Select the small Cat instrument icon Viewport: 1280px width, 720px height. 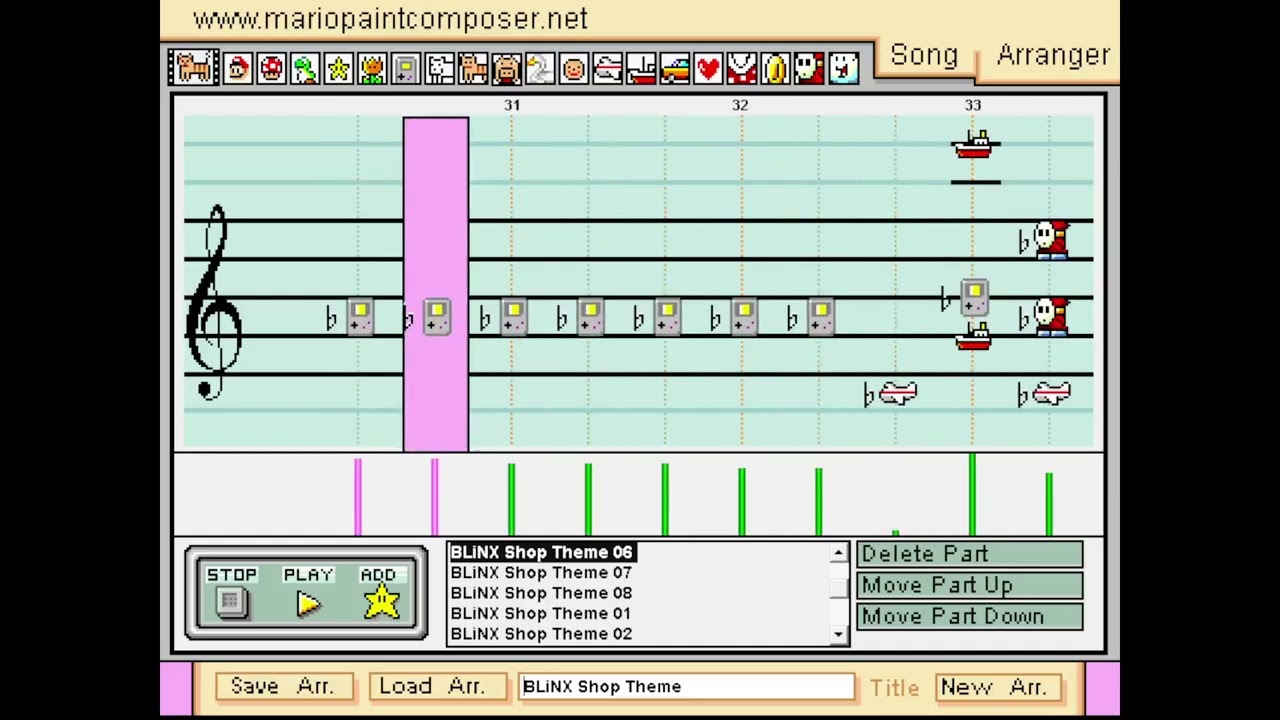click(473, 68)
